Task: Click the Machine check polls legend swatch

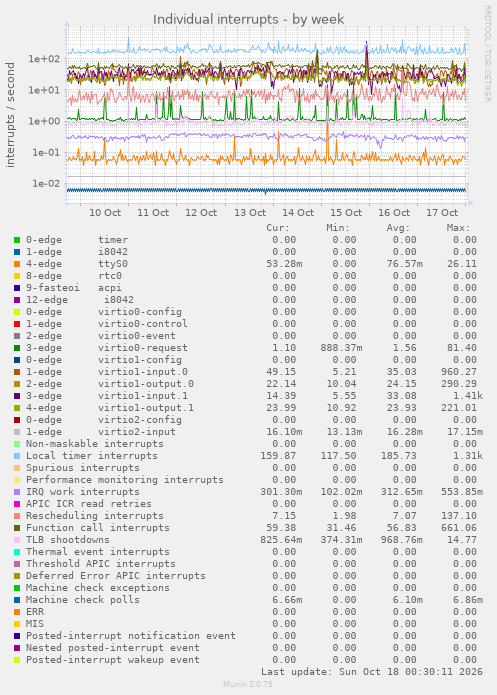Action: pyautogui.click(x=17, y=600)
